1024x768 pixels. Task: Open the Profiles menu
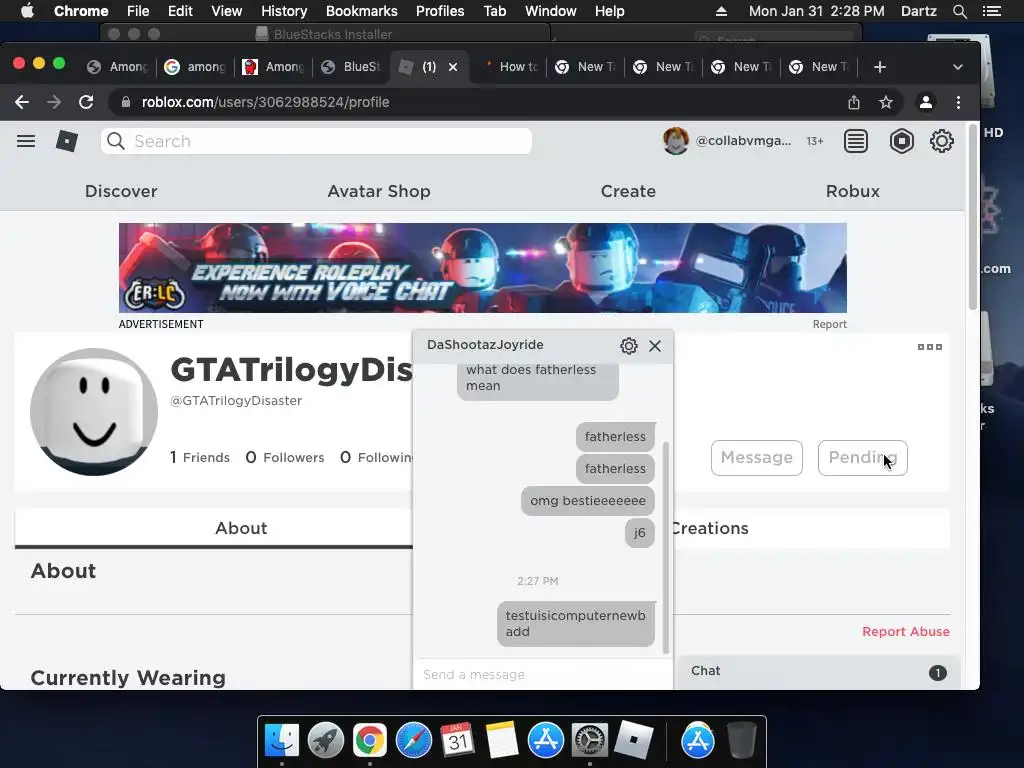[440, 11]
